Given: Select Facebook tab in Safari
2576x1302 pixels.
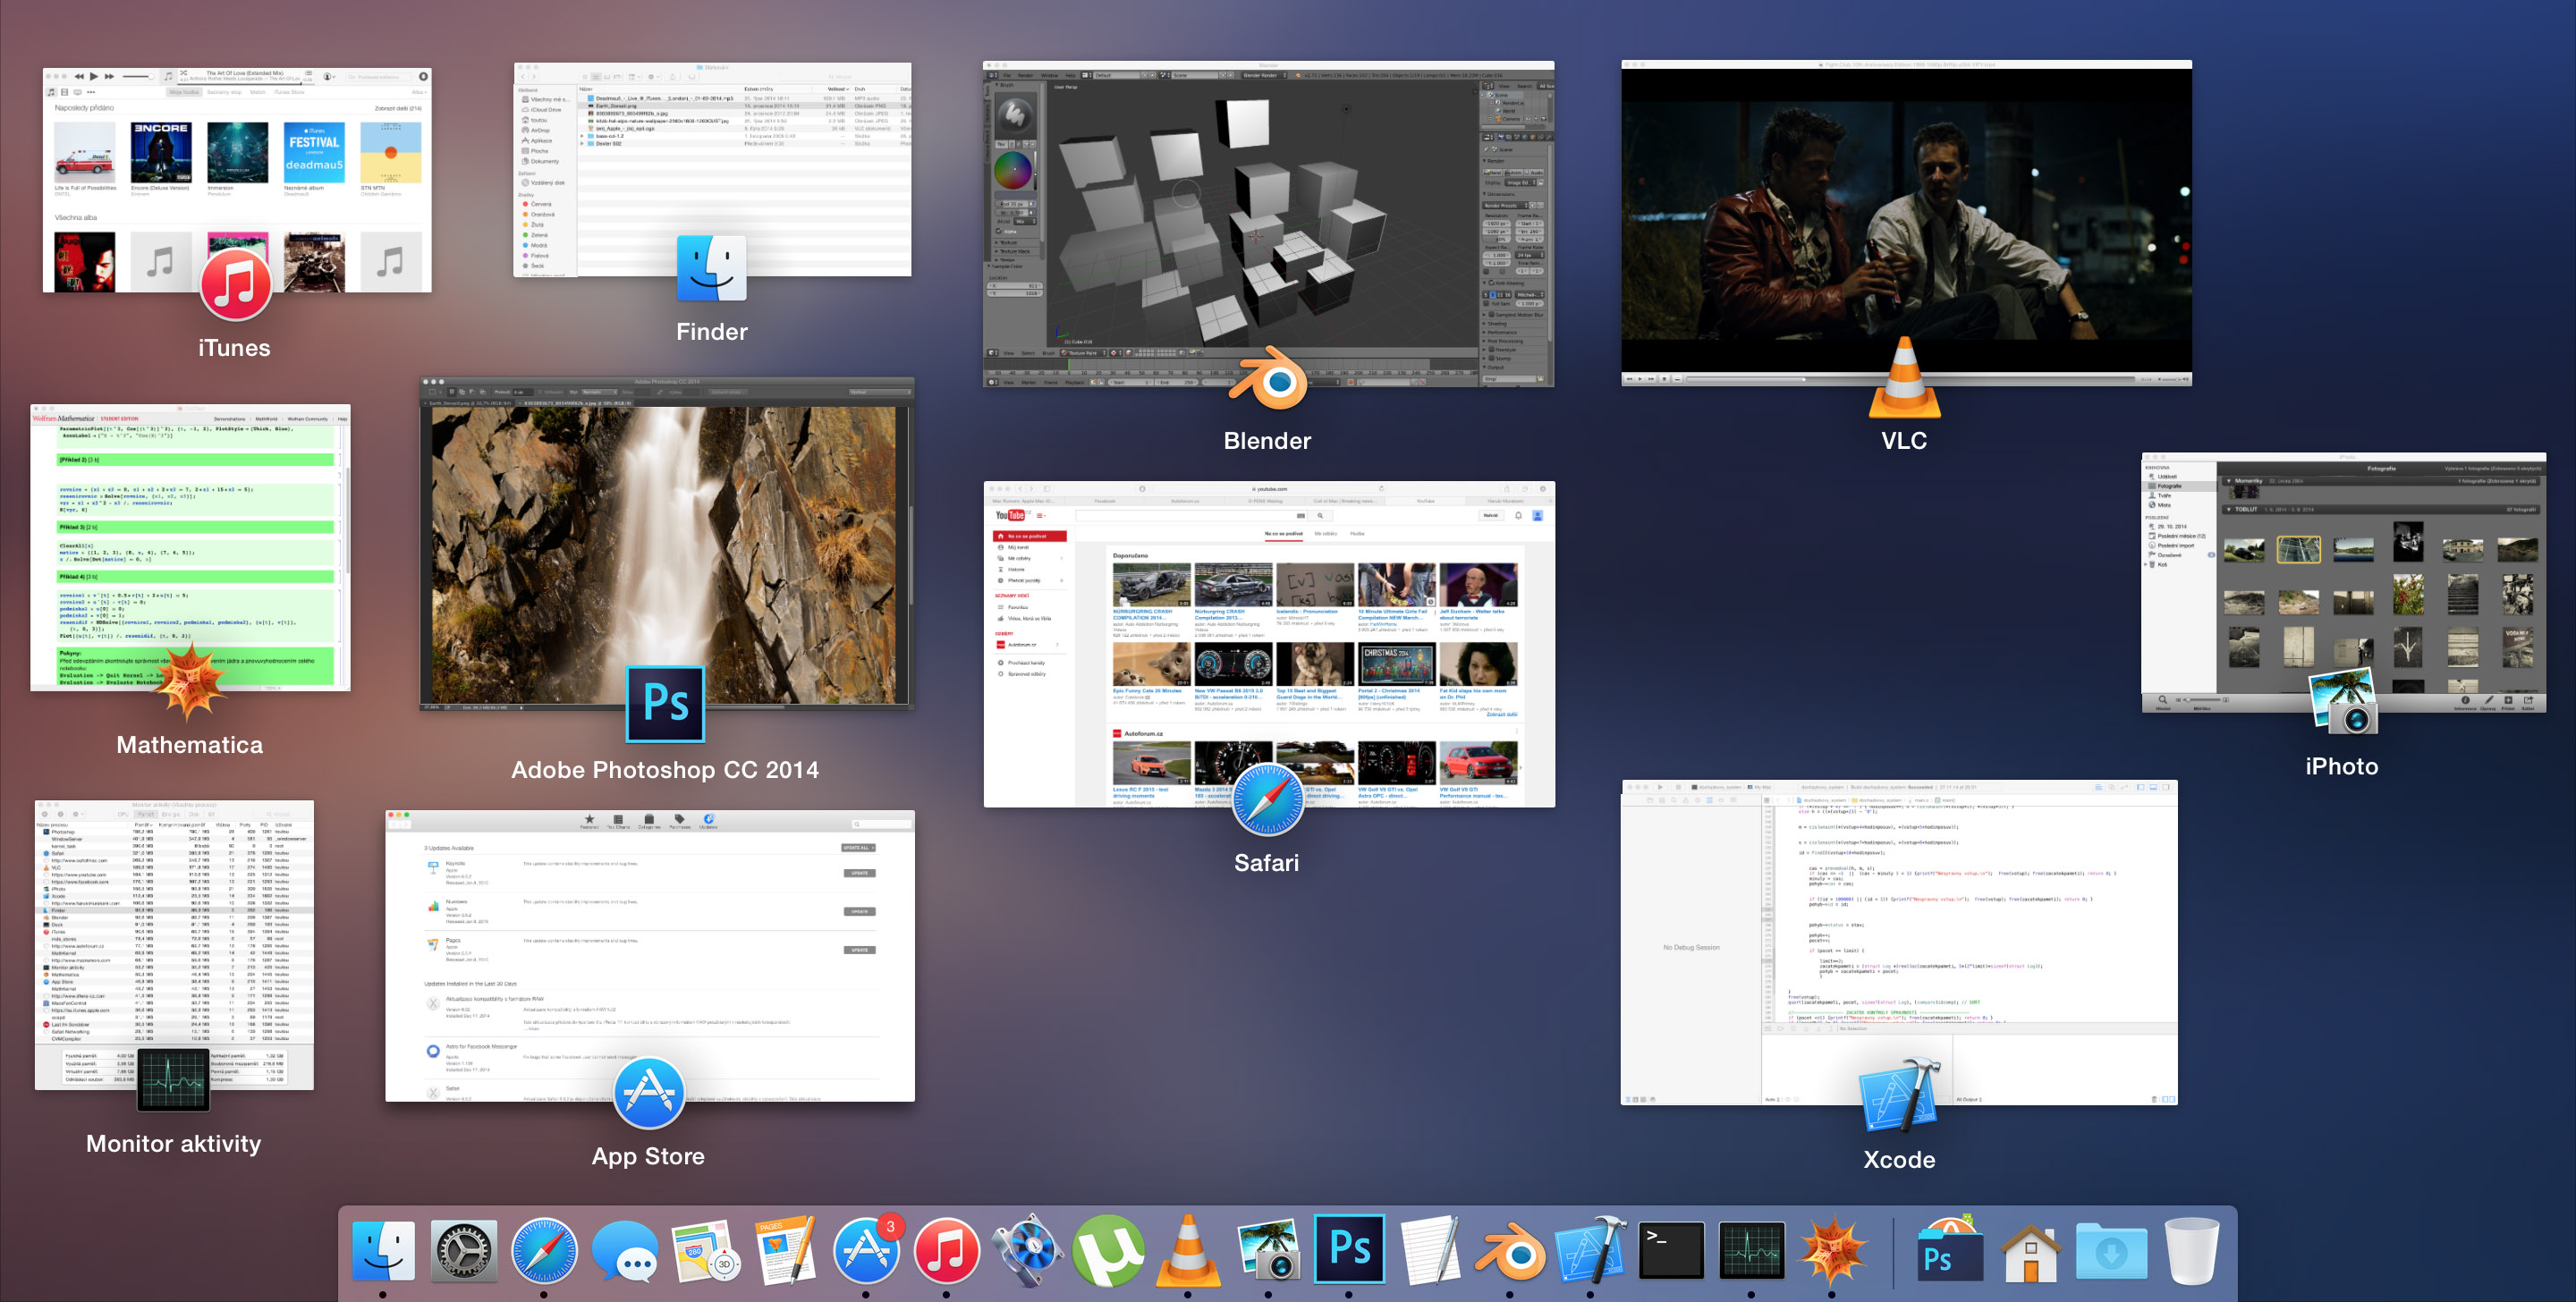Looking at the screenshot, I should coord(1105,501).
